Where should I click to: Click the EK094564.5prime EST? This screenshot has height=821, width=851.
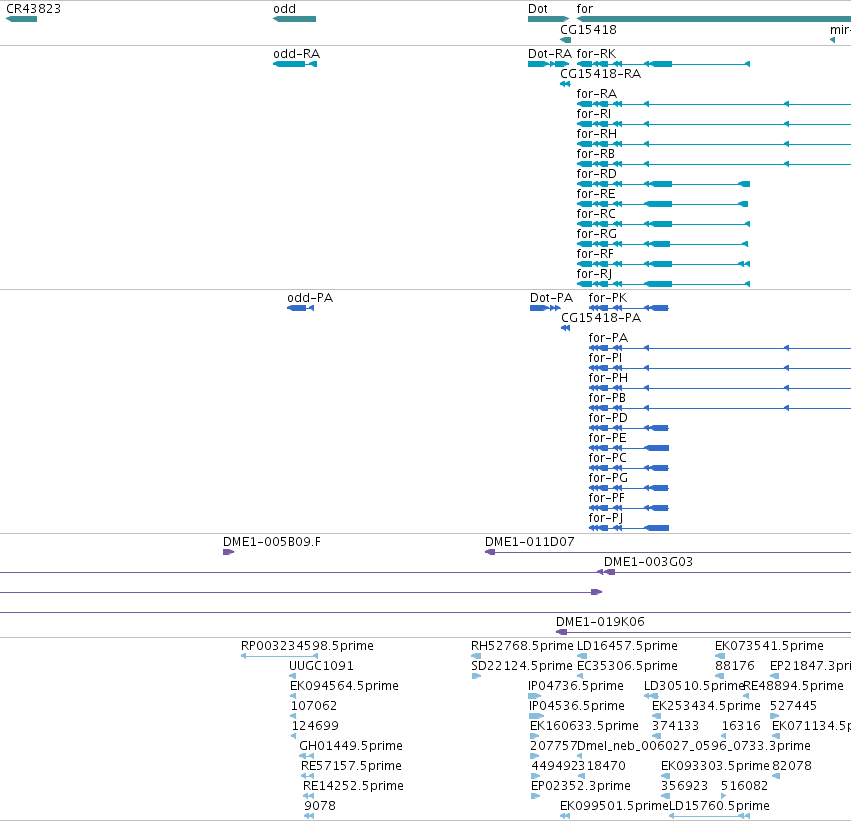coord(293,696)
